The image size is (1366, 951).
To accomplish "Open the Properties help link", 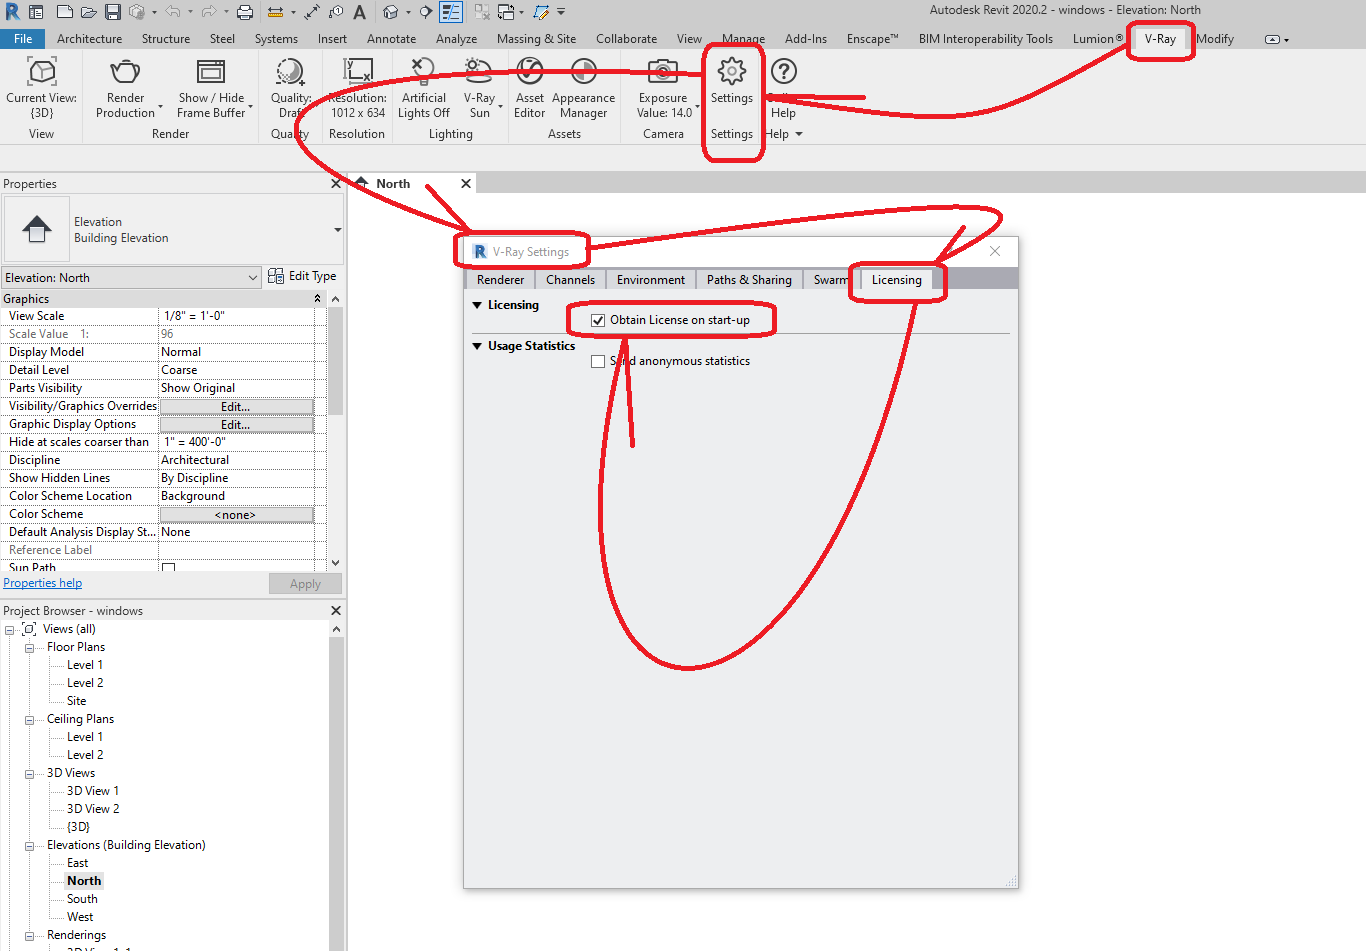I will [x=43, y=583].
